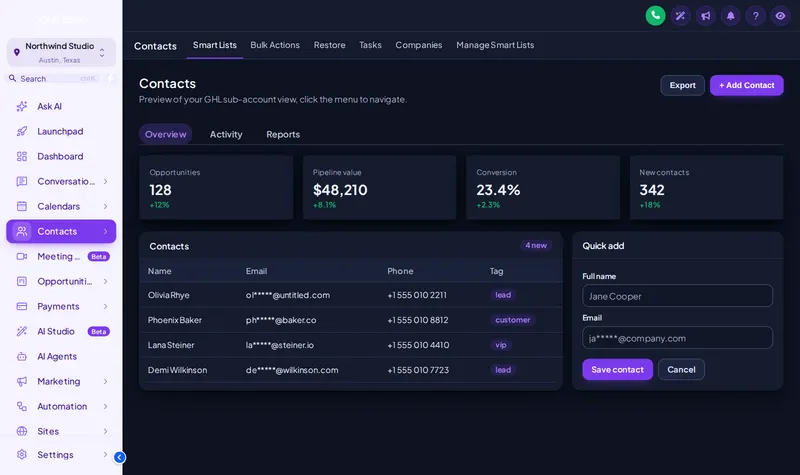
Task: Click the Olivia Rhye contact name
Action: 168,295
